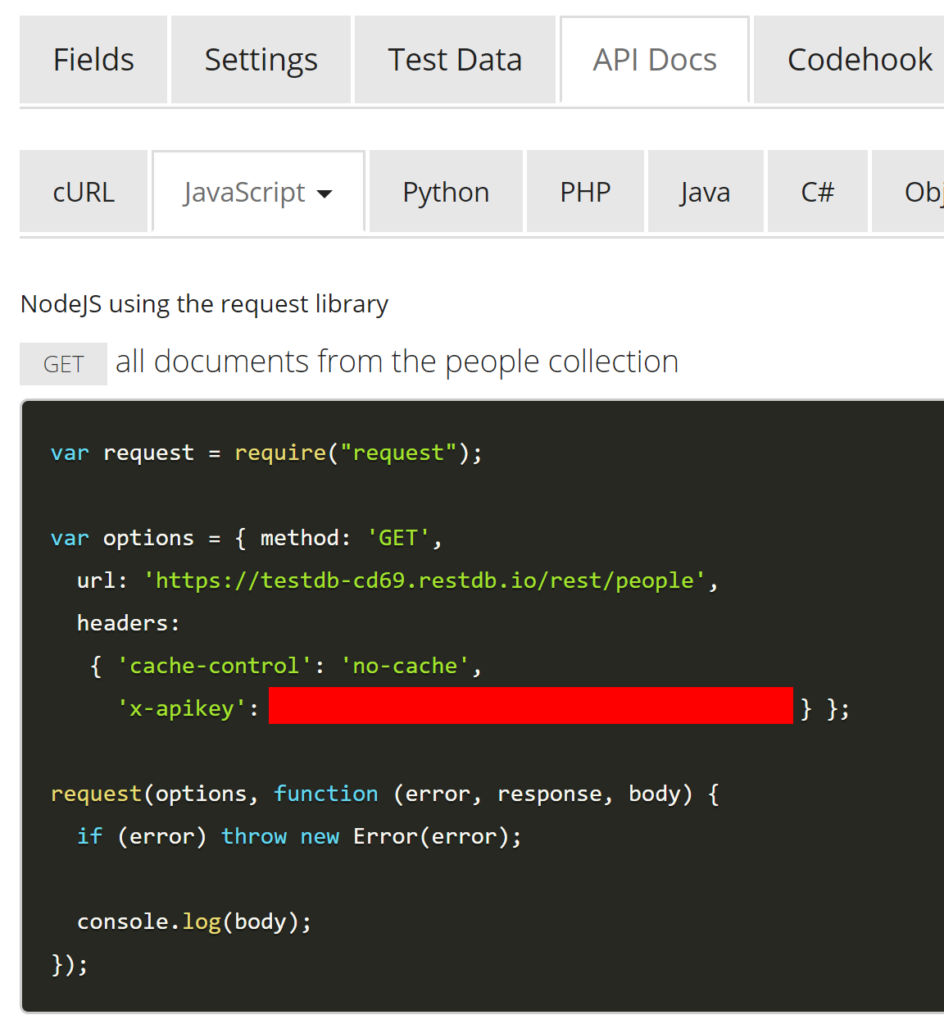
Task: Switch to the Test Data tab
Action: tap(455, 59)
